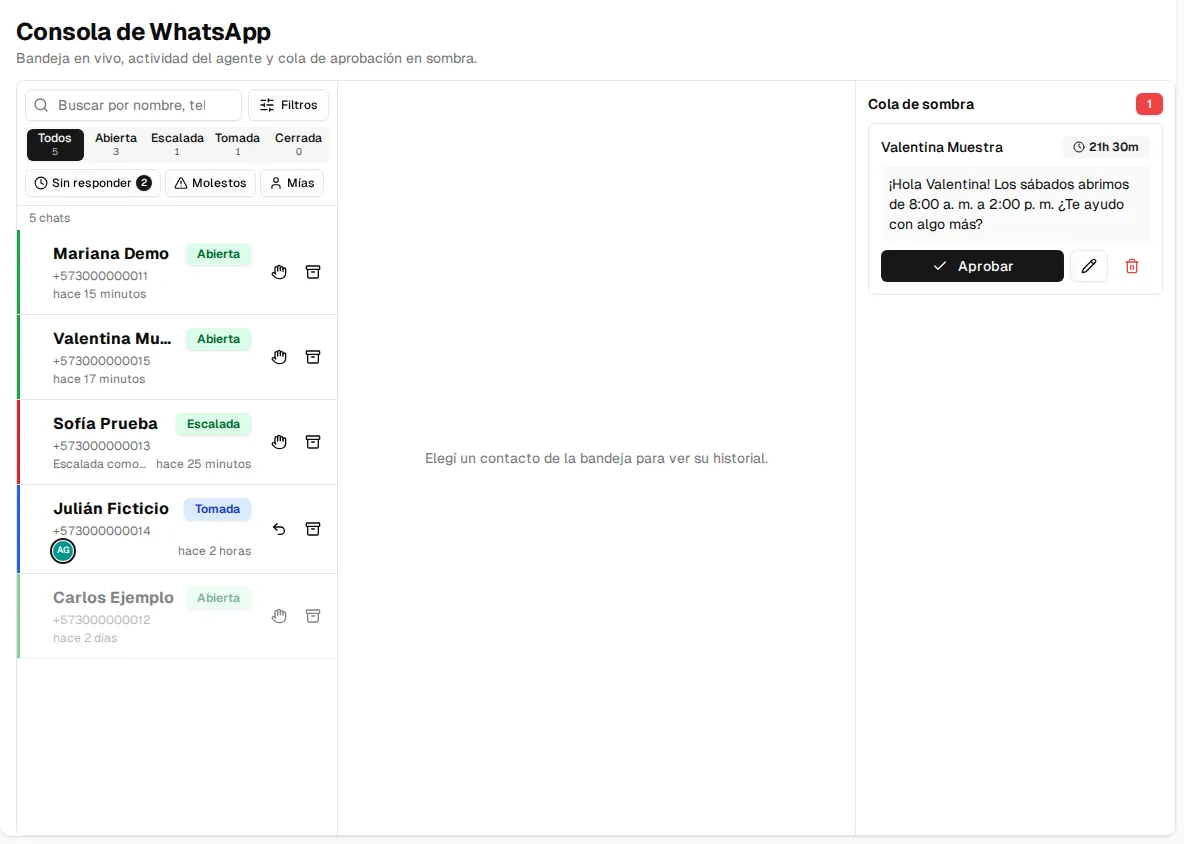The height and width of the screenshot is (844, 1184).
Task: Click phone number +573000000013
Action: [102, 446]
